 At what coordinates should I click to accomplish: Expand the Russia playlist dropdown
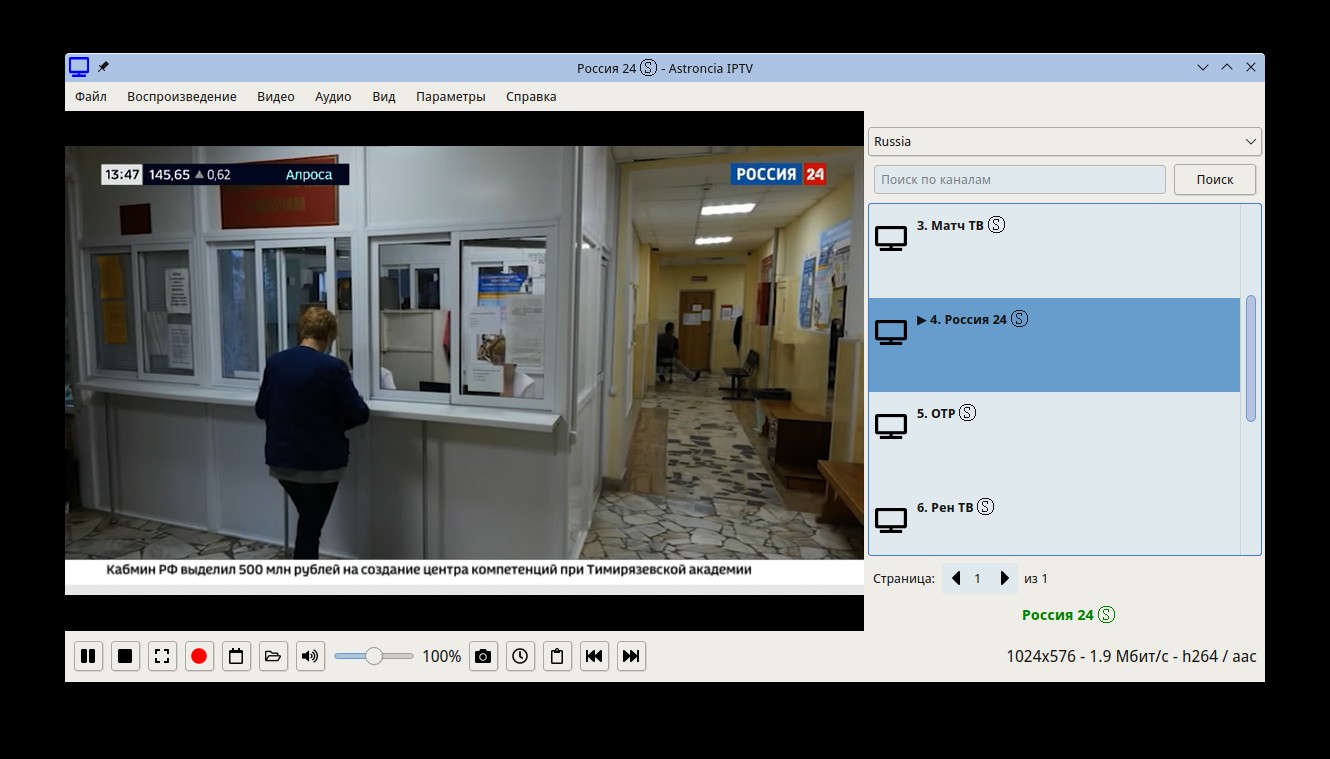click(x=1064, y=142)
